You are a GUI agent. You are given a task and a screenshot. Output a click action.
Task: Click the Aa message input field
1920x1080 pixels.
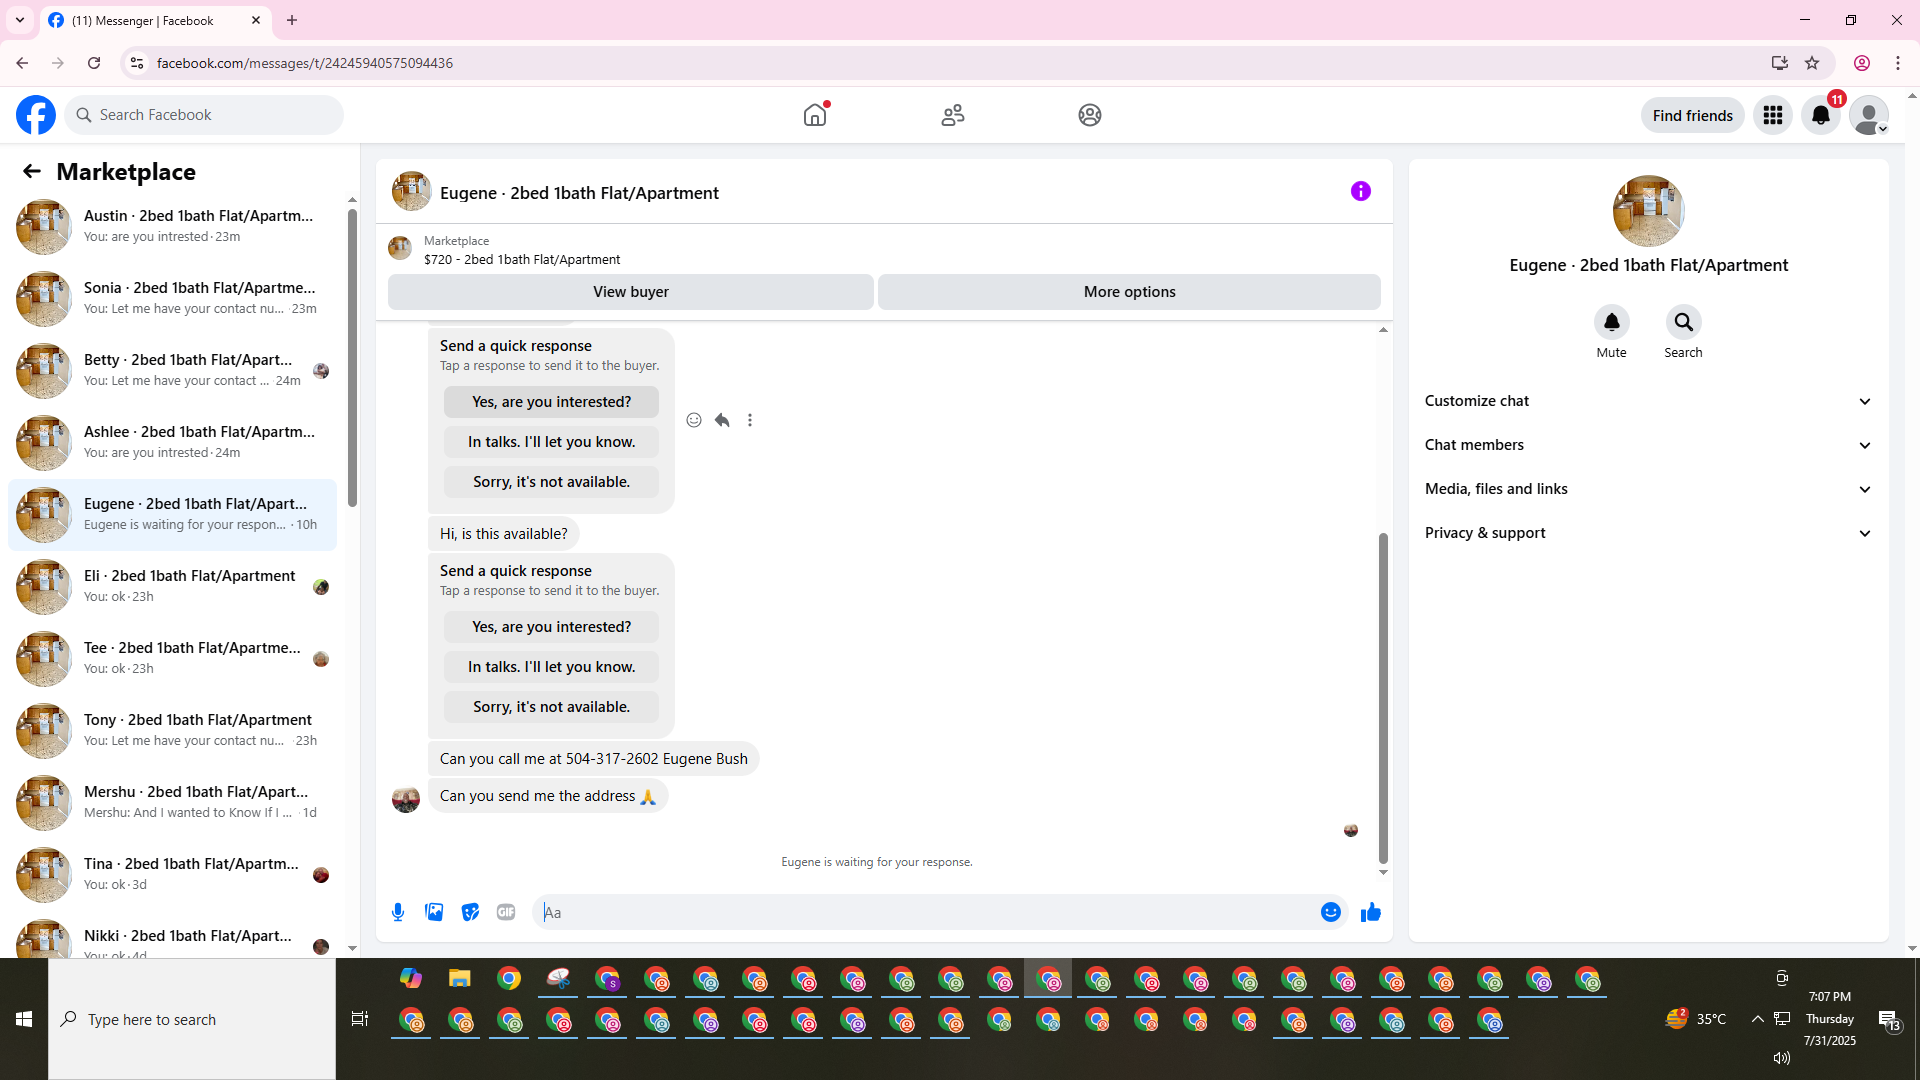pos(920,912)
